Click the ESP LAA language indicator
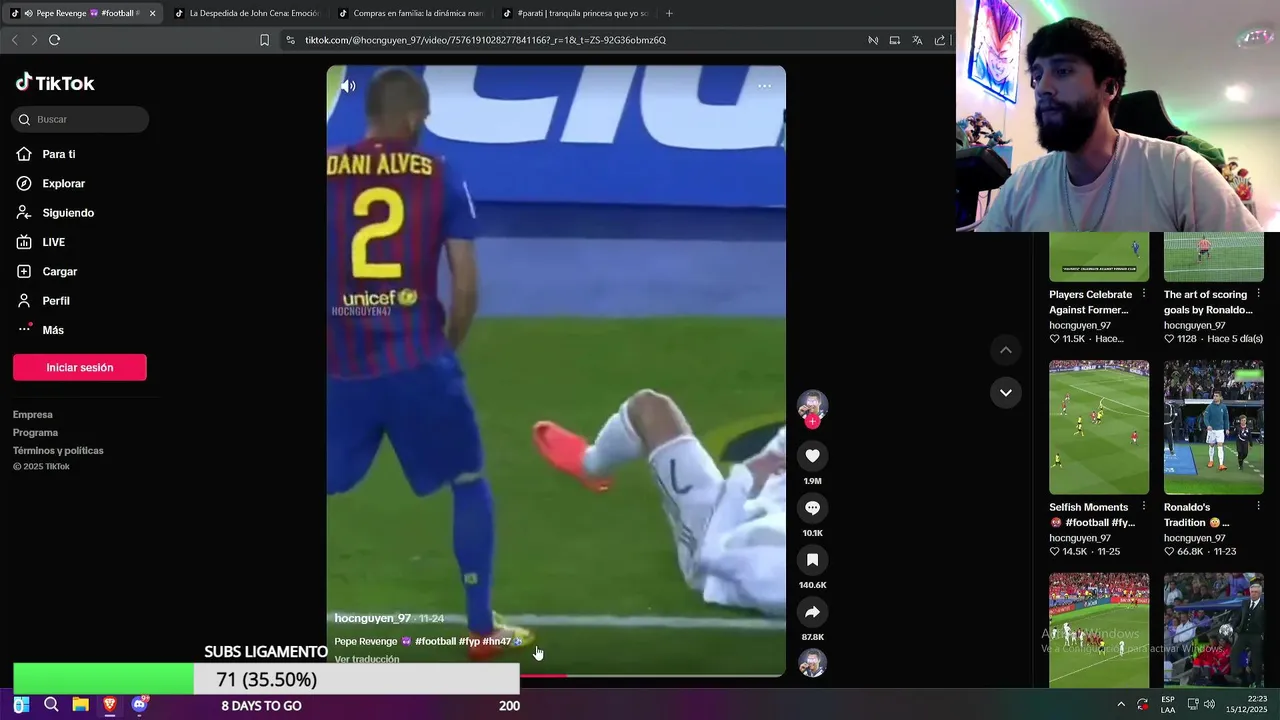The height and width of the screenshot is (720, 1280). click(x=1168, y=704)
